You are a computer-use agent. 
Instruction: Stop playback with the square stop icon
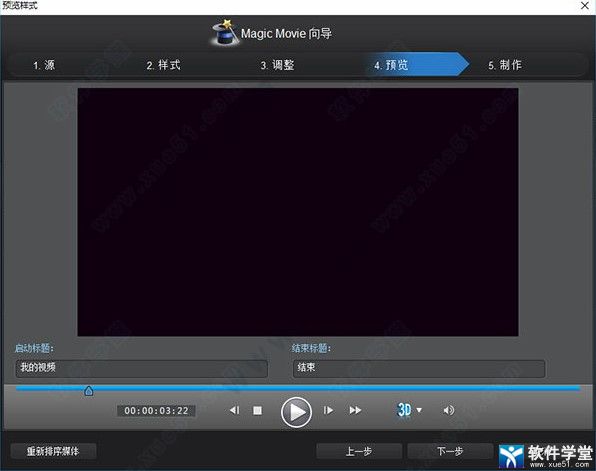[x=257, y=411]
